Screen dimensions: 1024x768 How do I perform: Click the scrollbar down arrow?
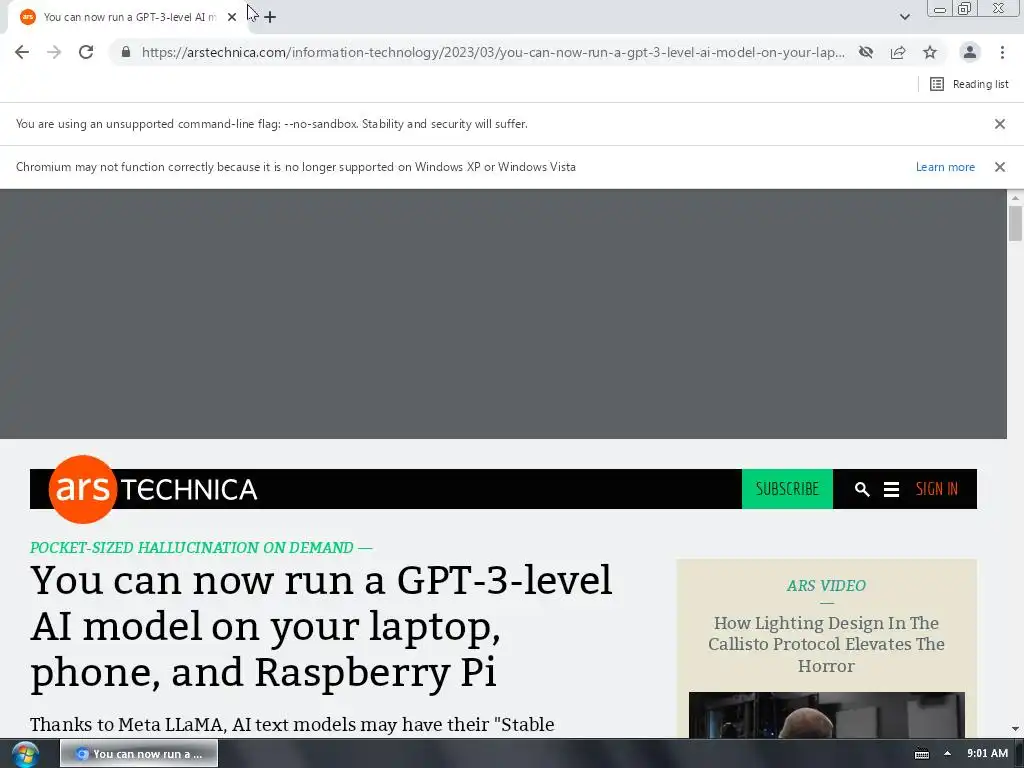coord(1015,729)
